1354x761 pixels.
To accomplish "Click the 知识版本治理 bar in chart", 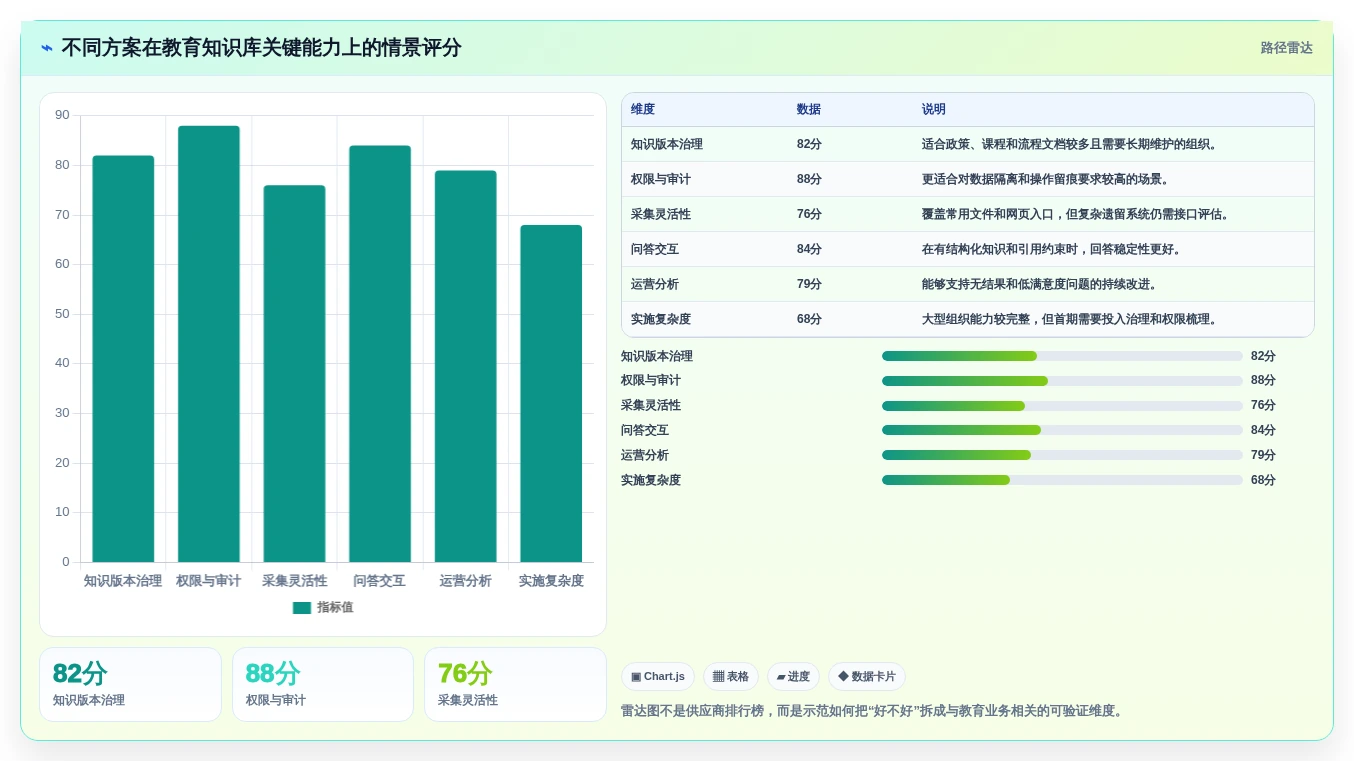I will 123,359.
